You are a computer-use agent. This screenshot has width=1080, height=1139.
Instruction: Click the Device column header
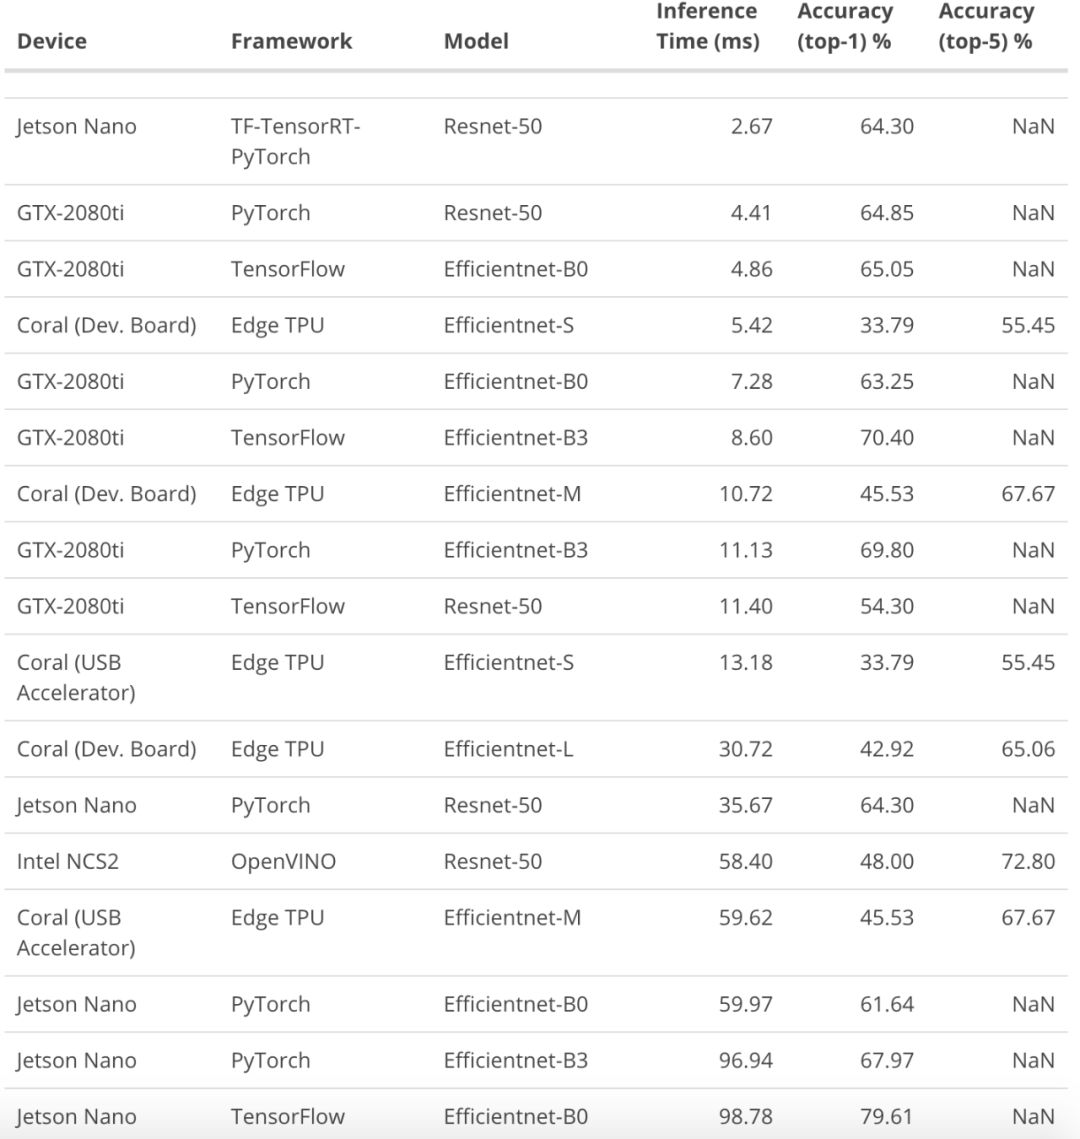point(52,41)
